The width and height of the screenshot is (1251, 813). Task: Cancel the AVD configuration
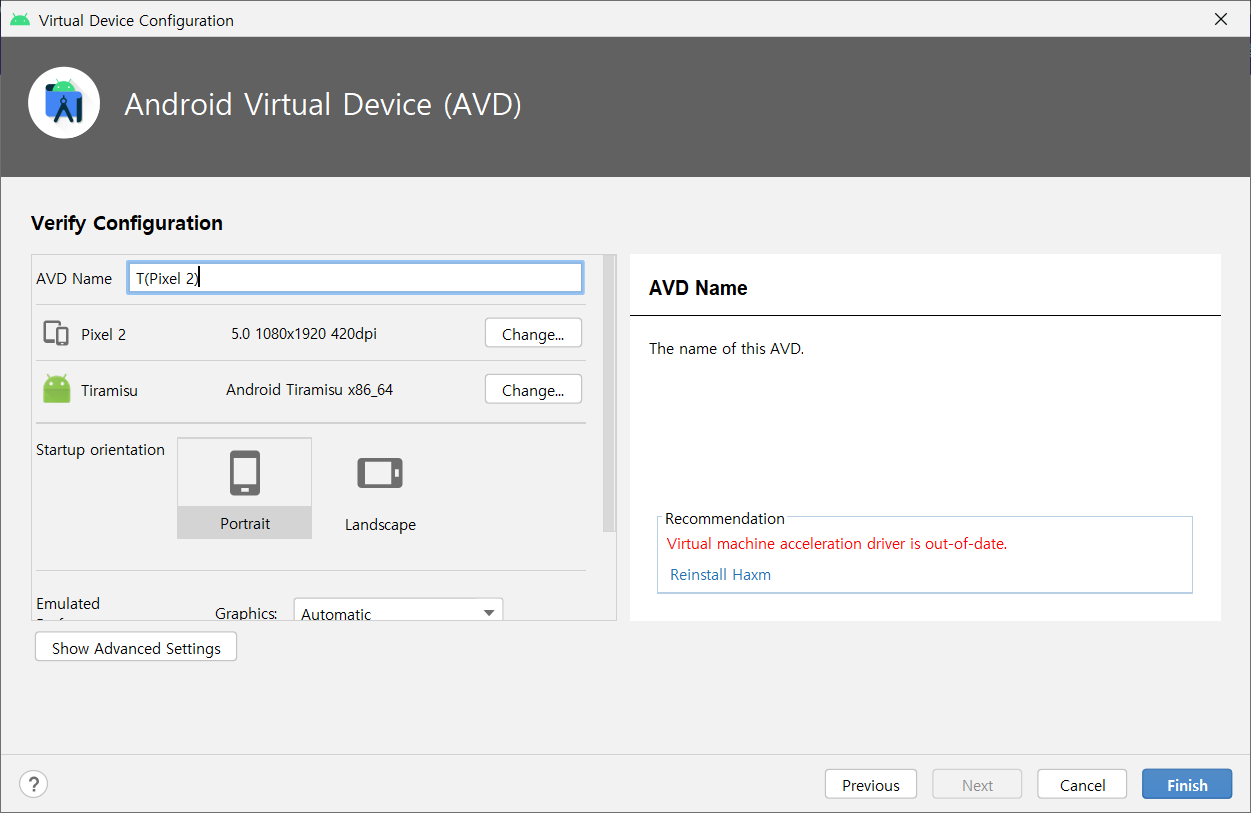click(x=1083, y=785)
